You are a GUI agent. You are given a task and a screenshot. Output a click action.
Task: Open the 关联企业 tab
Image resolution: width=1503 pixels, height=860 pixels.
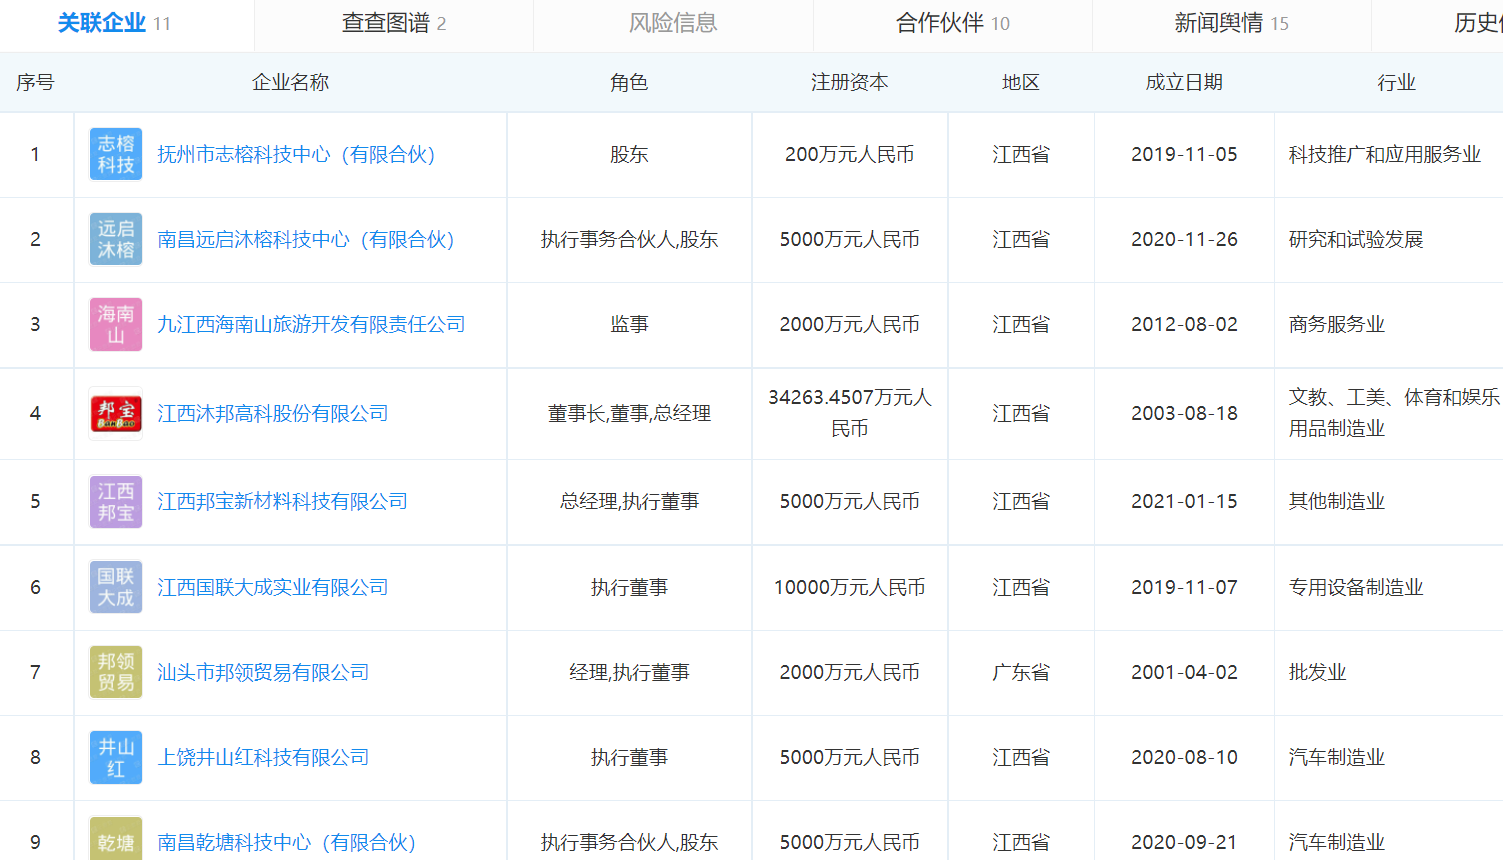[x=114, y=23]
